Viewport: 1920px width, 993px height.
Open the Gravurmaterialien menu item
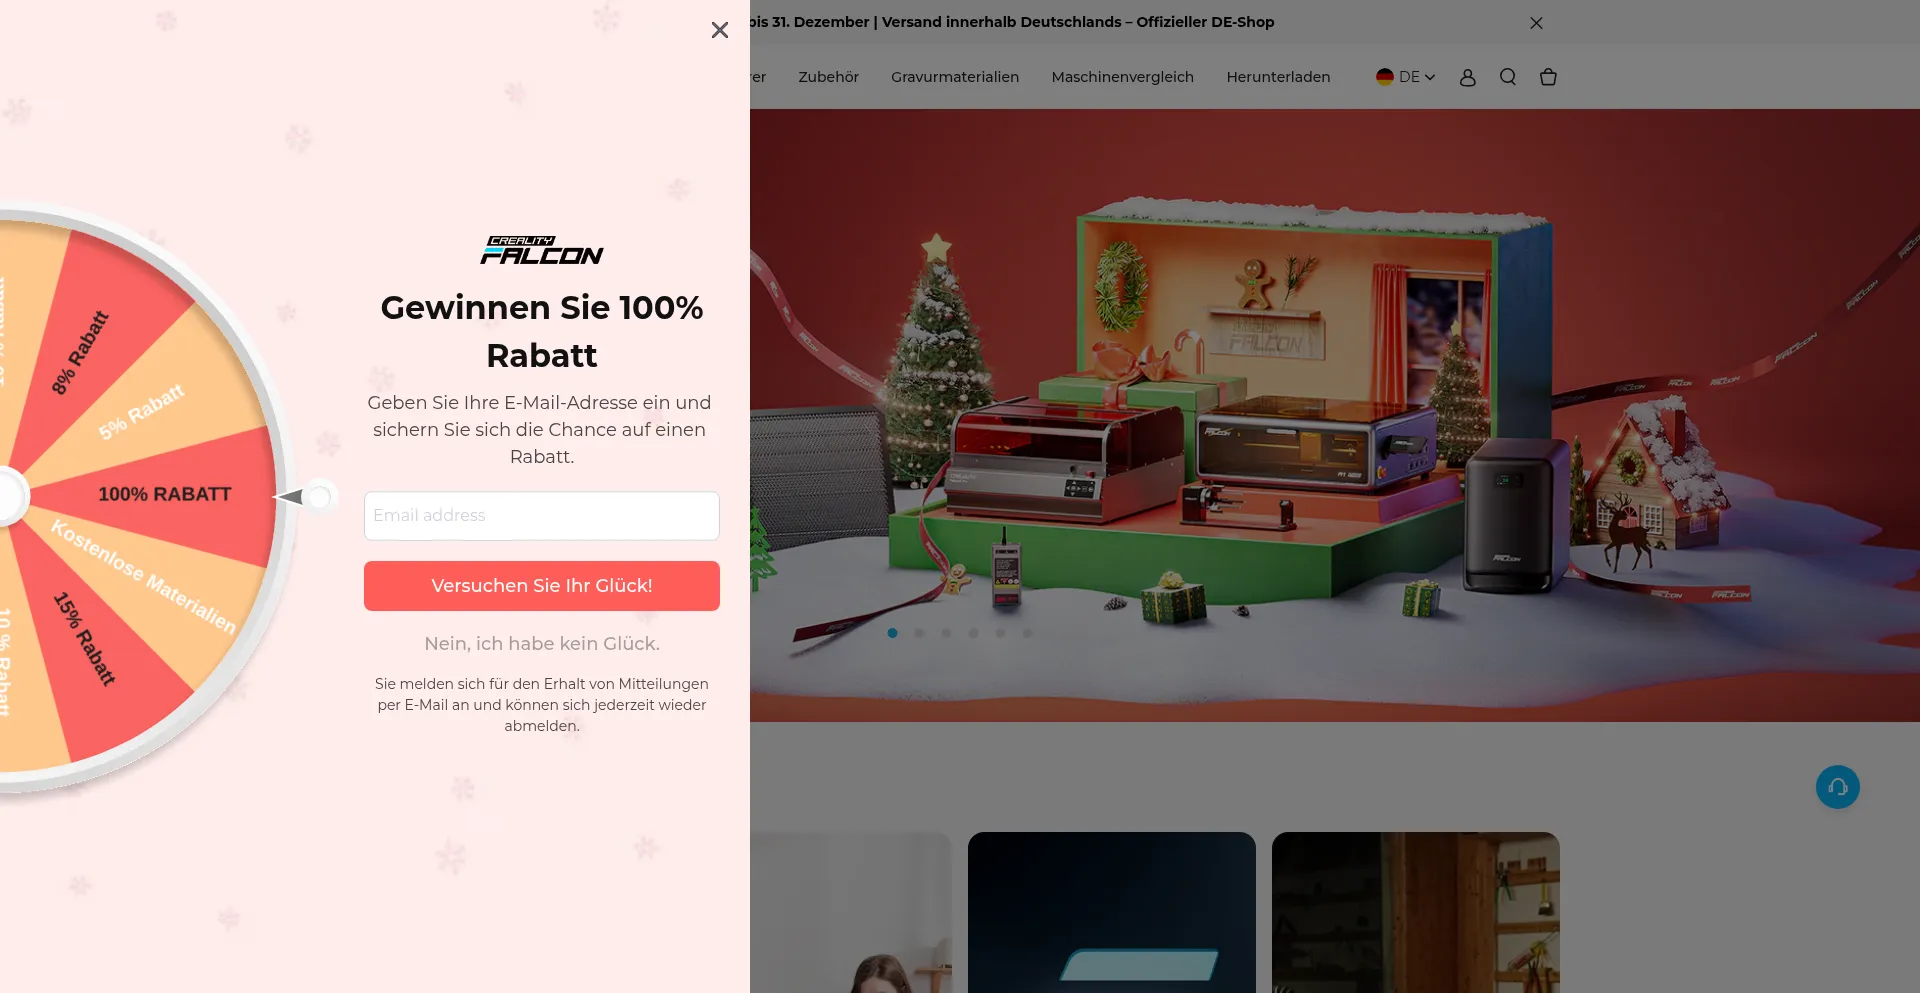955,77
